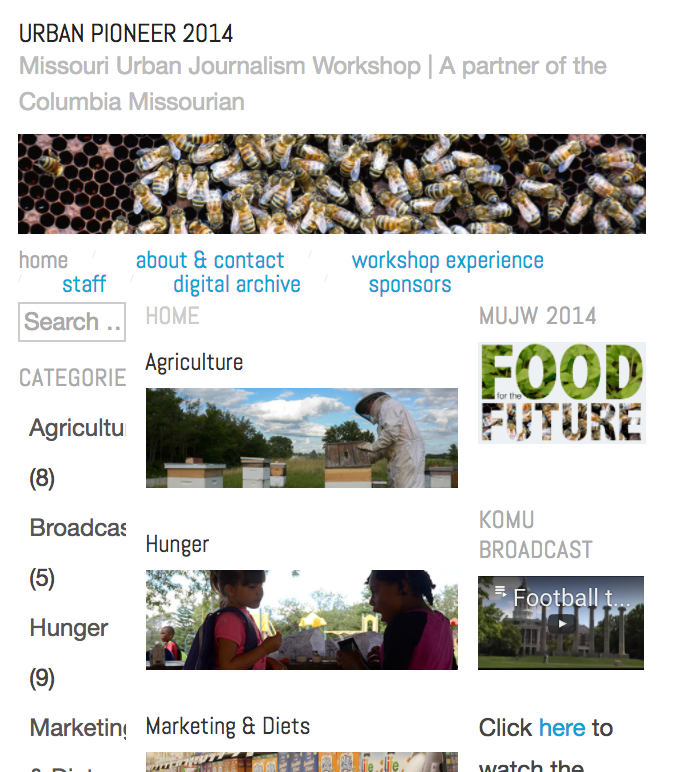This screenshot has width=688, height=772.
Task: Click the Food for the Future logo
Action: (561, 393)
